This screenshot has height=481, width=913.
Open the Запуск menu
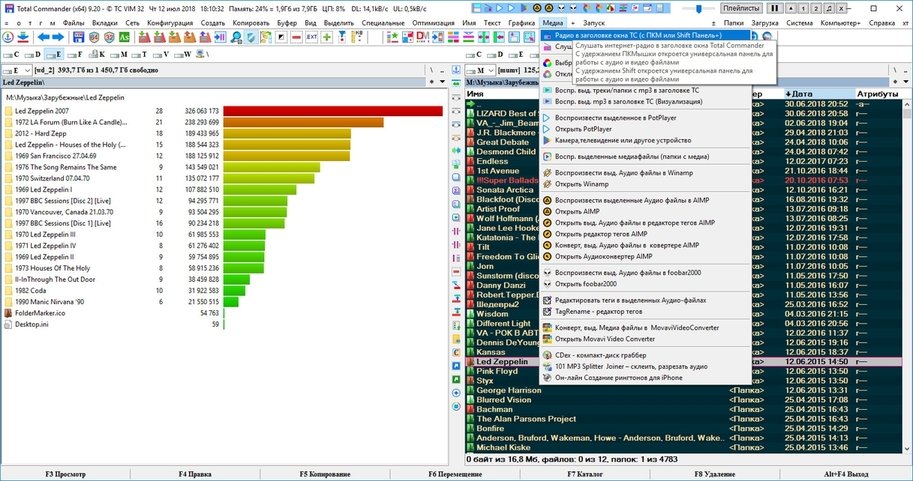click(594, 23)
